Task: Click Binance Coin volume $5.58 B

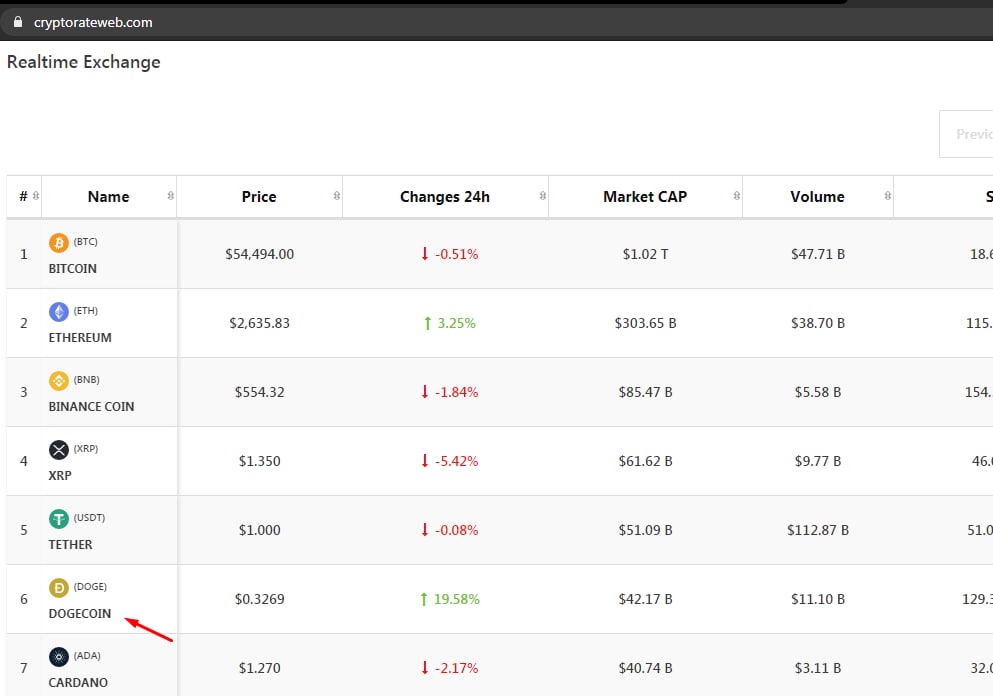Action: (818, 392)
